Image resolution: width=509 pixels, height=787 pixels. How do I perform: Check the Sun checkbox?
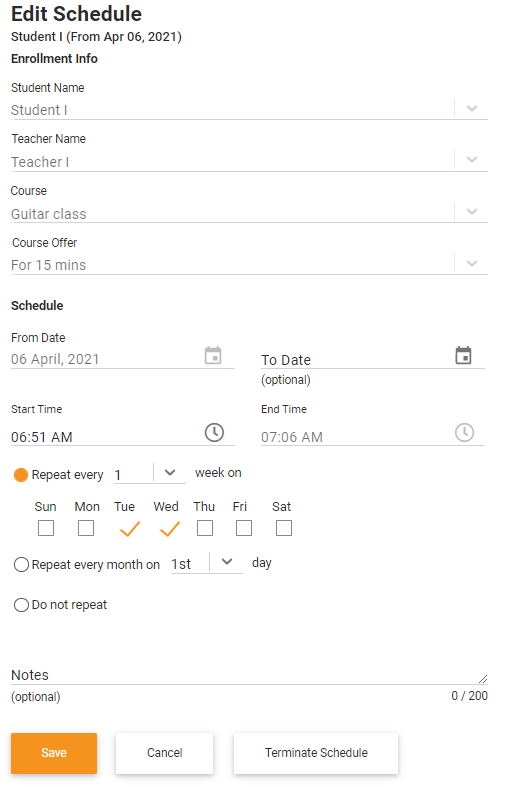(46, 528)
